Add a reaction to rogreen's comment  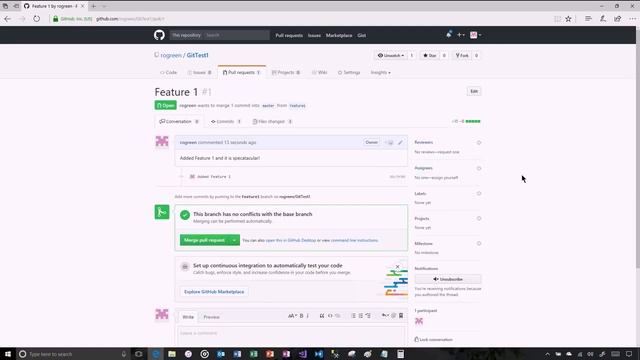(x=390, y=142)
